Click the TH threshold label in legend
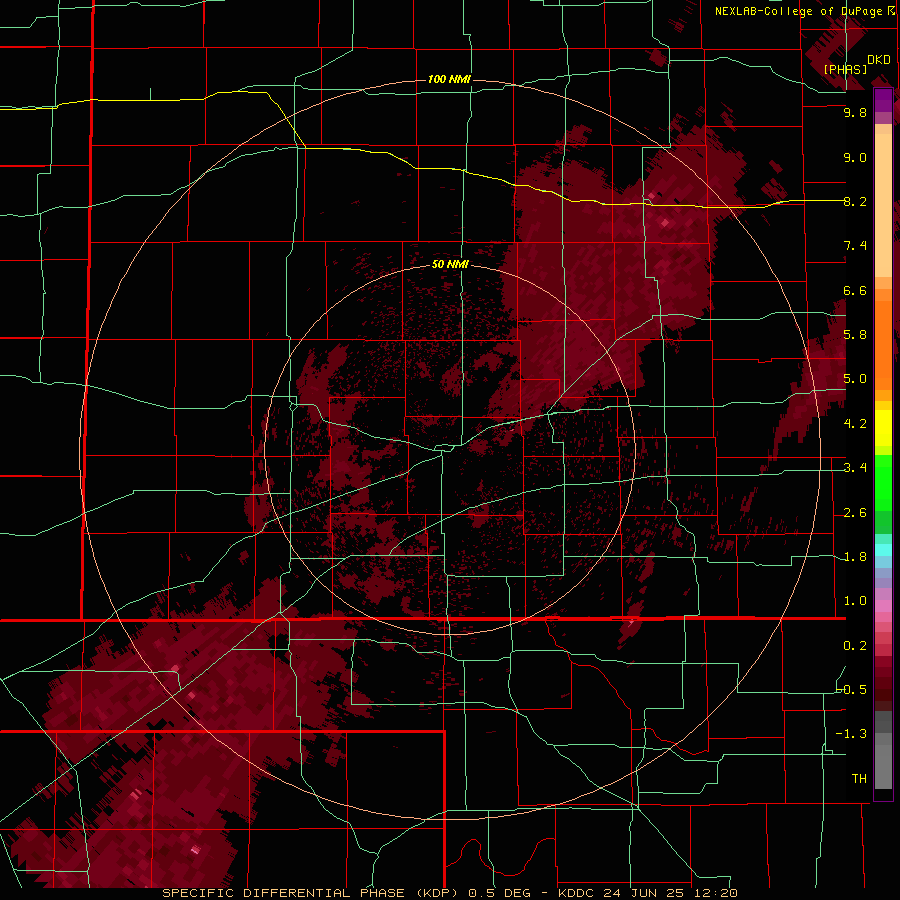900x900 pixels. [859, 779]
